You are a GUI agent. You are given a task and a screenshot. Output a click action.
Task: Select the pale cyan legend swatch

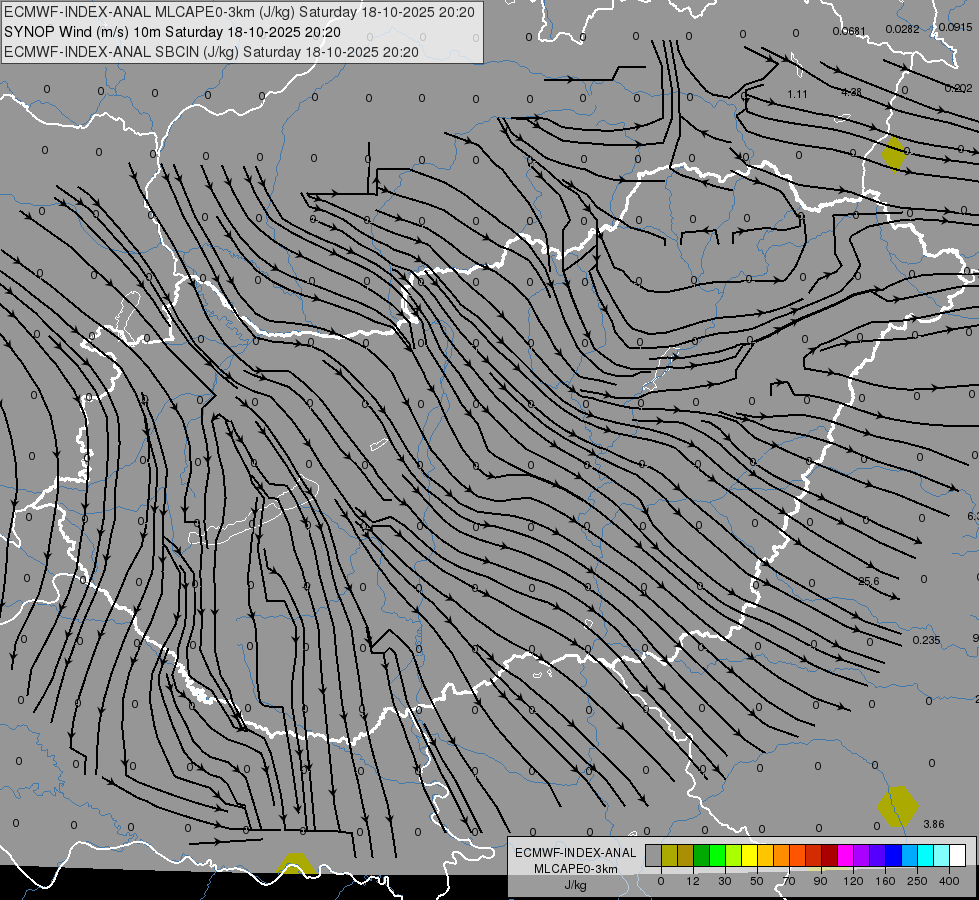pyautogui.click(x=942, y=855)
